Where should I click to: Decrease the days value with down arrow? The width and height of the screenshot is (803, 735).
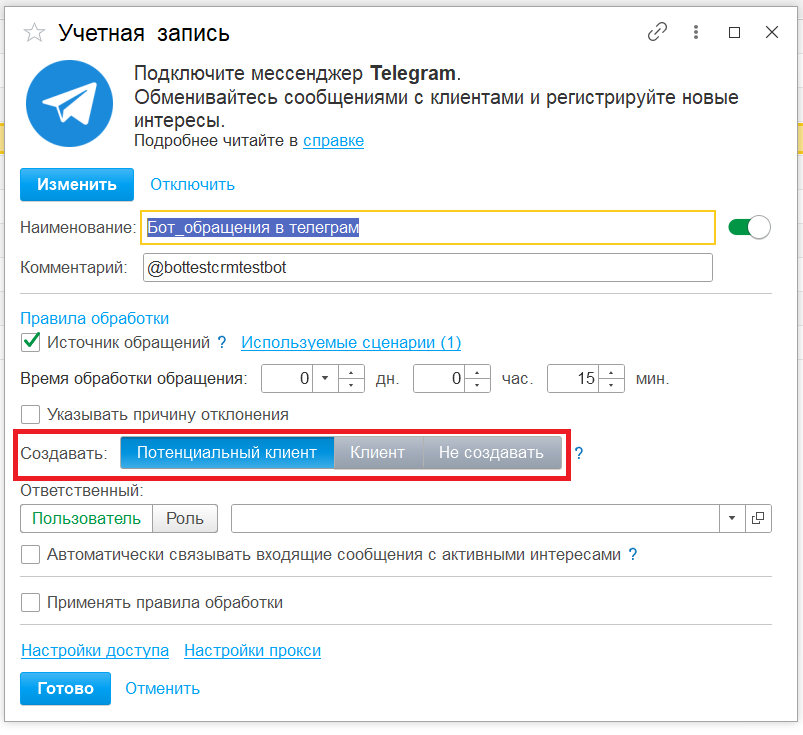351,385
